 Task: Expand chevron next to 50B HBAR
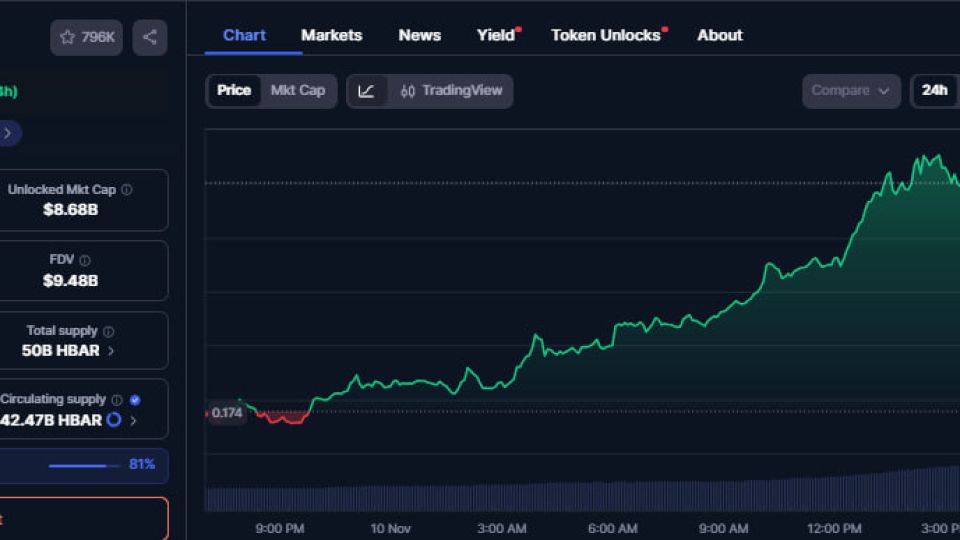point(111,351)
